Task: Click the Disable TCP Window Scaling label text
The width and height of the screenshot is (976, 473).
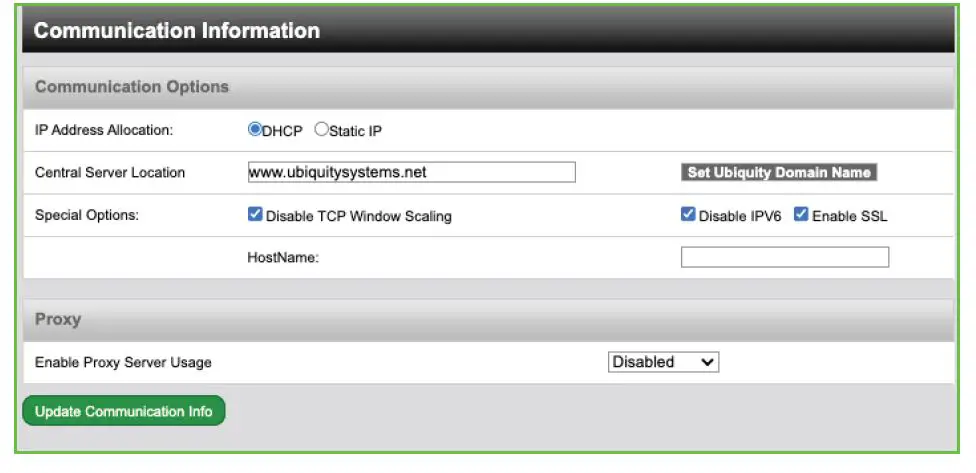Action: pos(359,216)
